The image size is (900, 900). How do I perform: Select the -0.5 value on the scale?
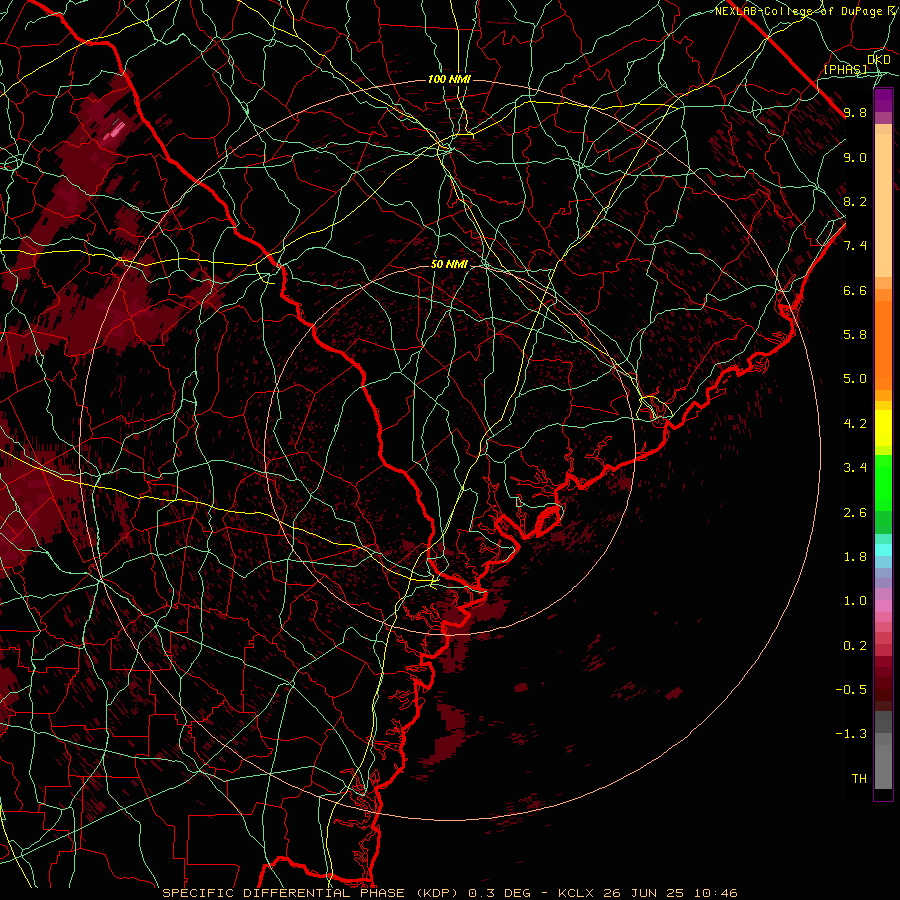[851, 690]
